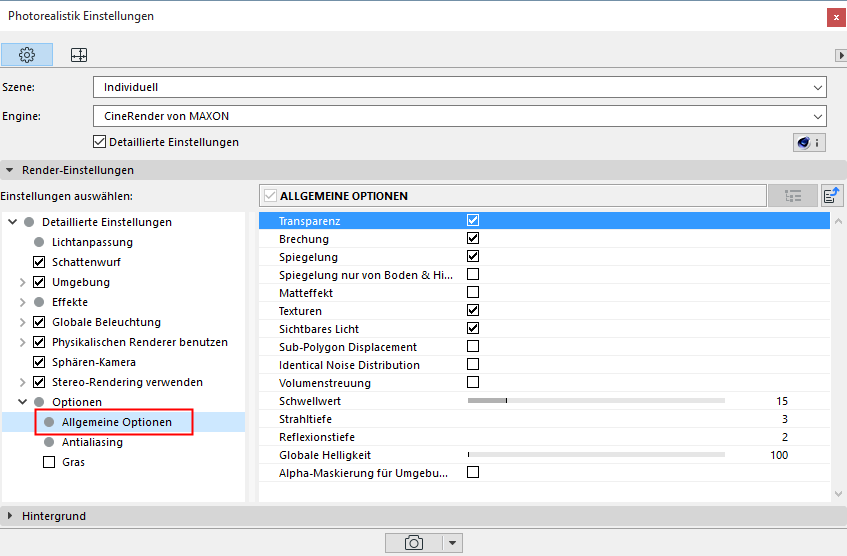Toggle the Brechung option checkbox
This screenshot has width=847, height=556.
473,238
